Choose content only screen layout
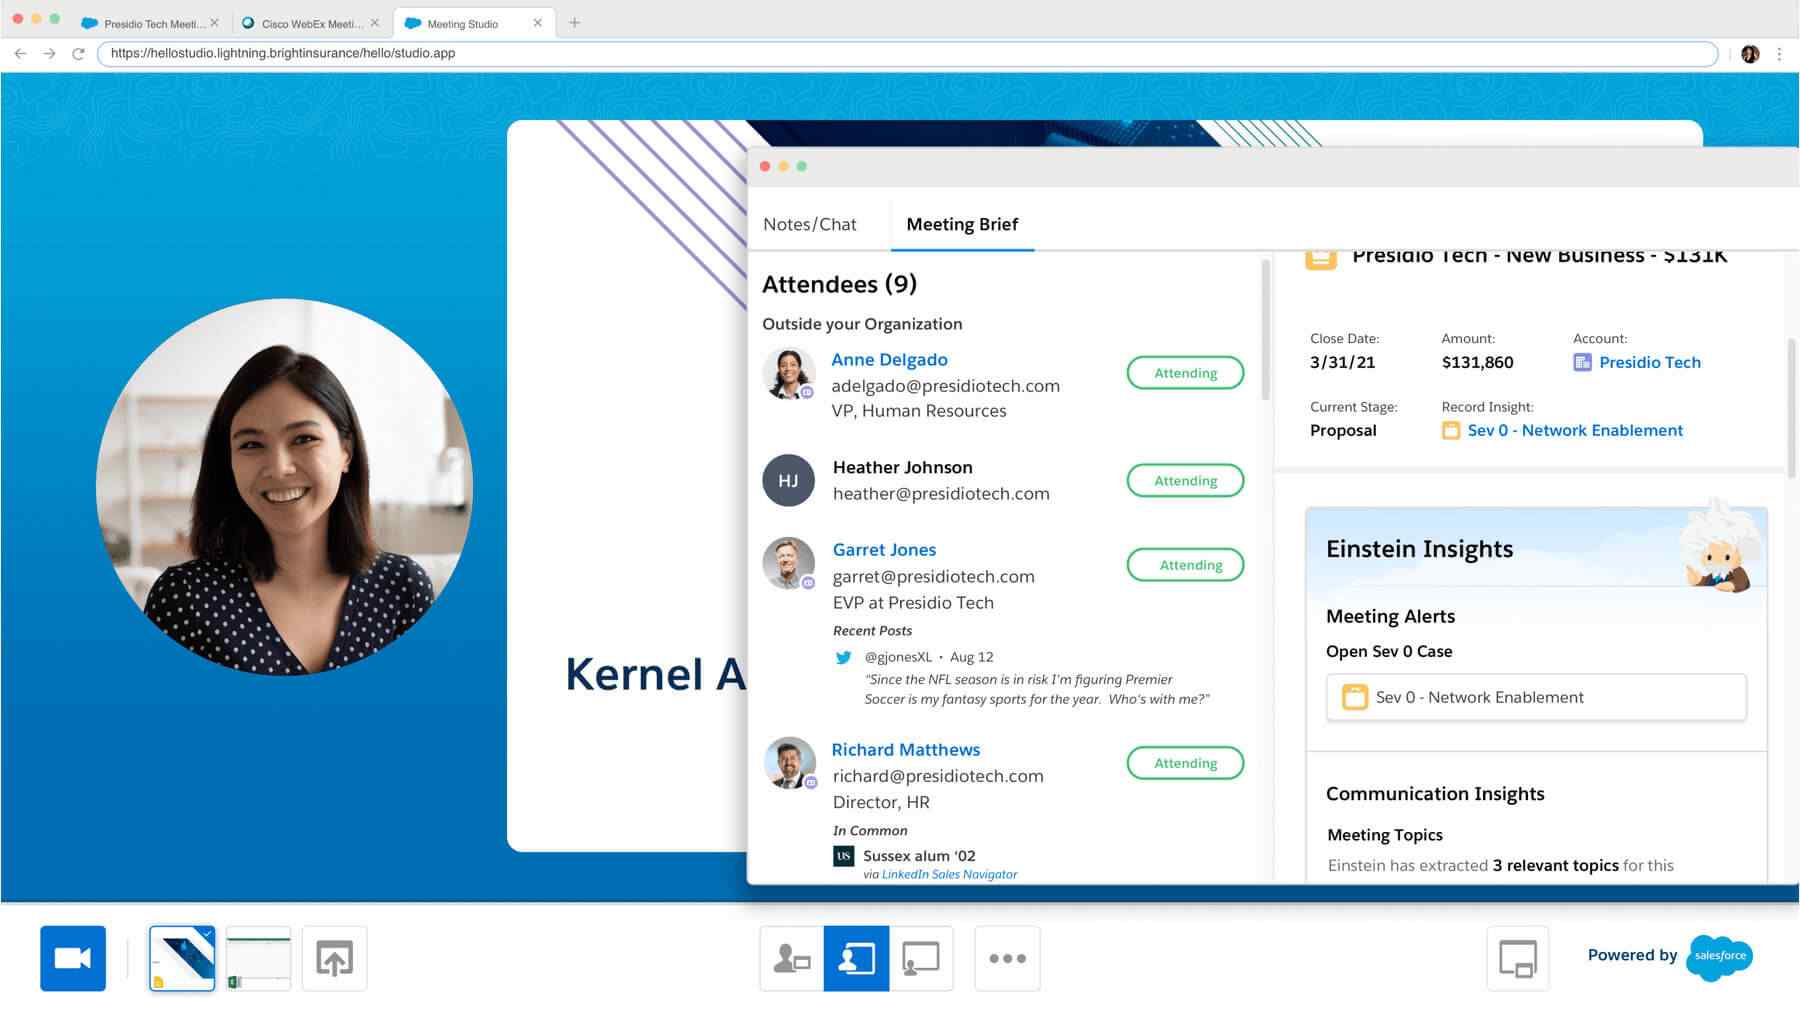1800x1012 pixels. [921, 958]
